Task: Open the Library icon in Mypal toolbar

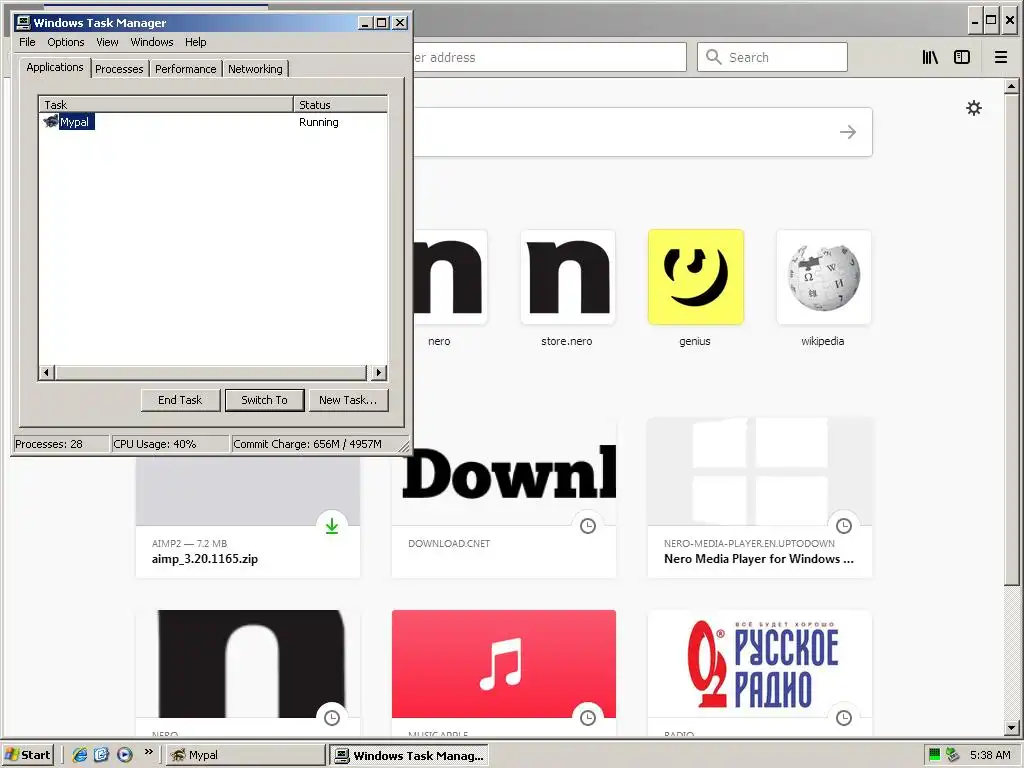Action: pos(930,57)
